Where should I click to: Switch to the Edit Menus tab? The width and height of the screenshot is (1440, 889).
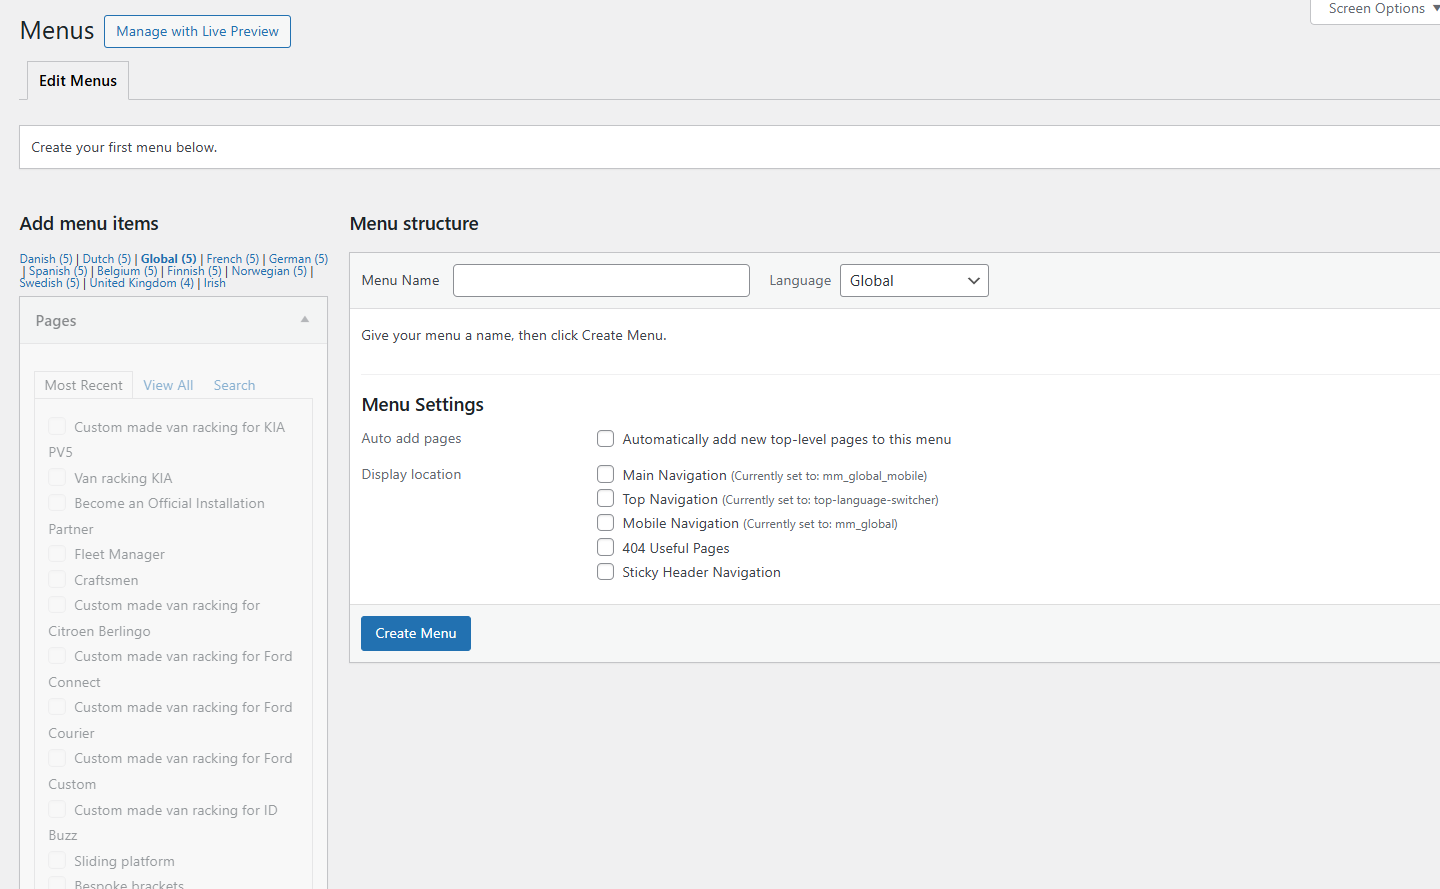pyautogui.click(x=78, y=81)
